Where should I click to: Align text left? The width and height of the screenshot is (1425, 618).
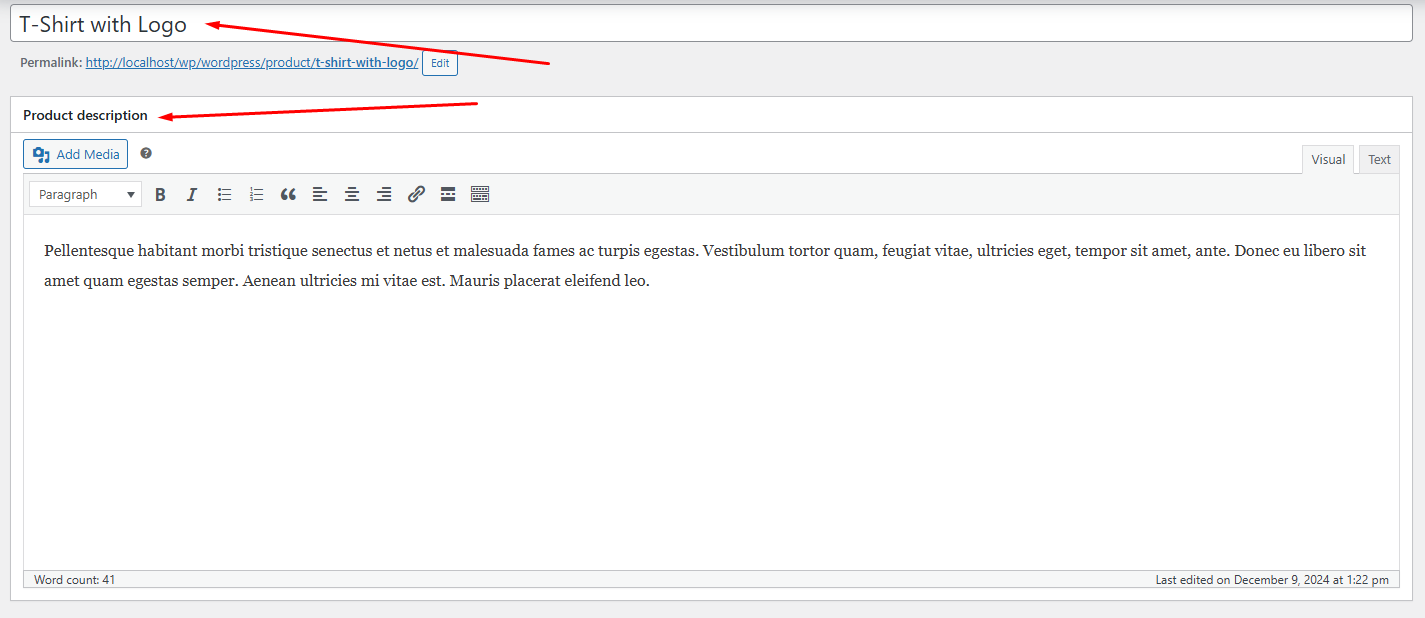pyautogui.click(x=320, y=195)
